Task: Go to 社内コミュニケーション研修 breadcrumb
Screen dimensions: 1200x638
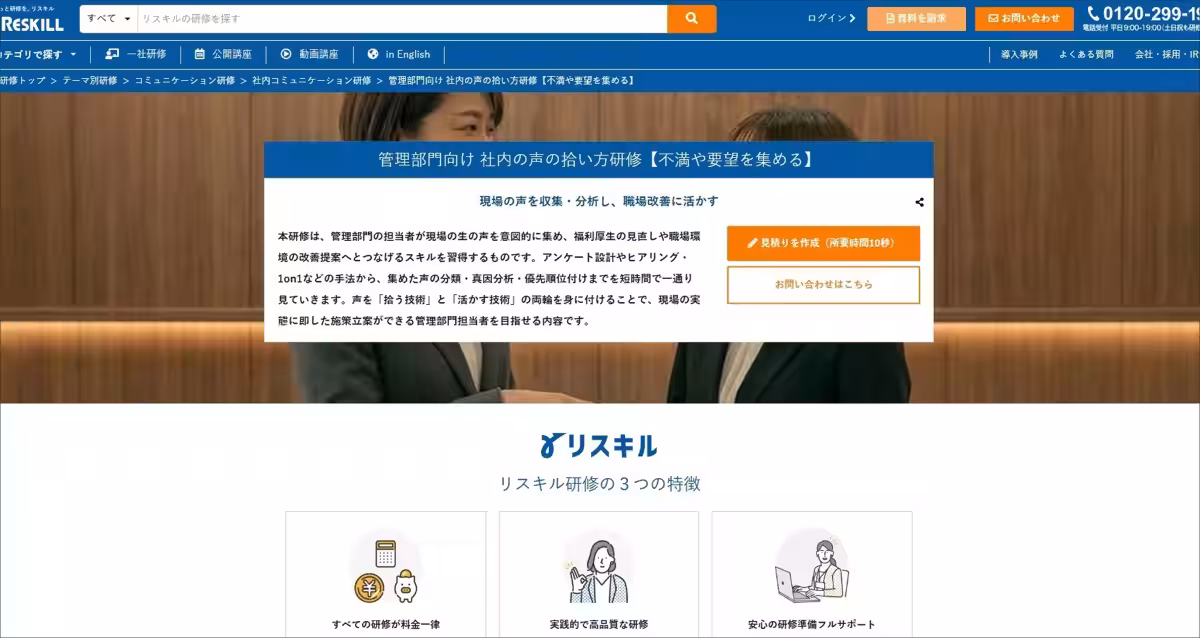Action: (311, 80)
